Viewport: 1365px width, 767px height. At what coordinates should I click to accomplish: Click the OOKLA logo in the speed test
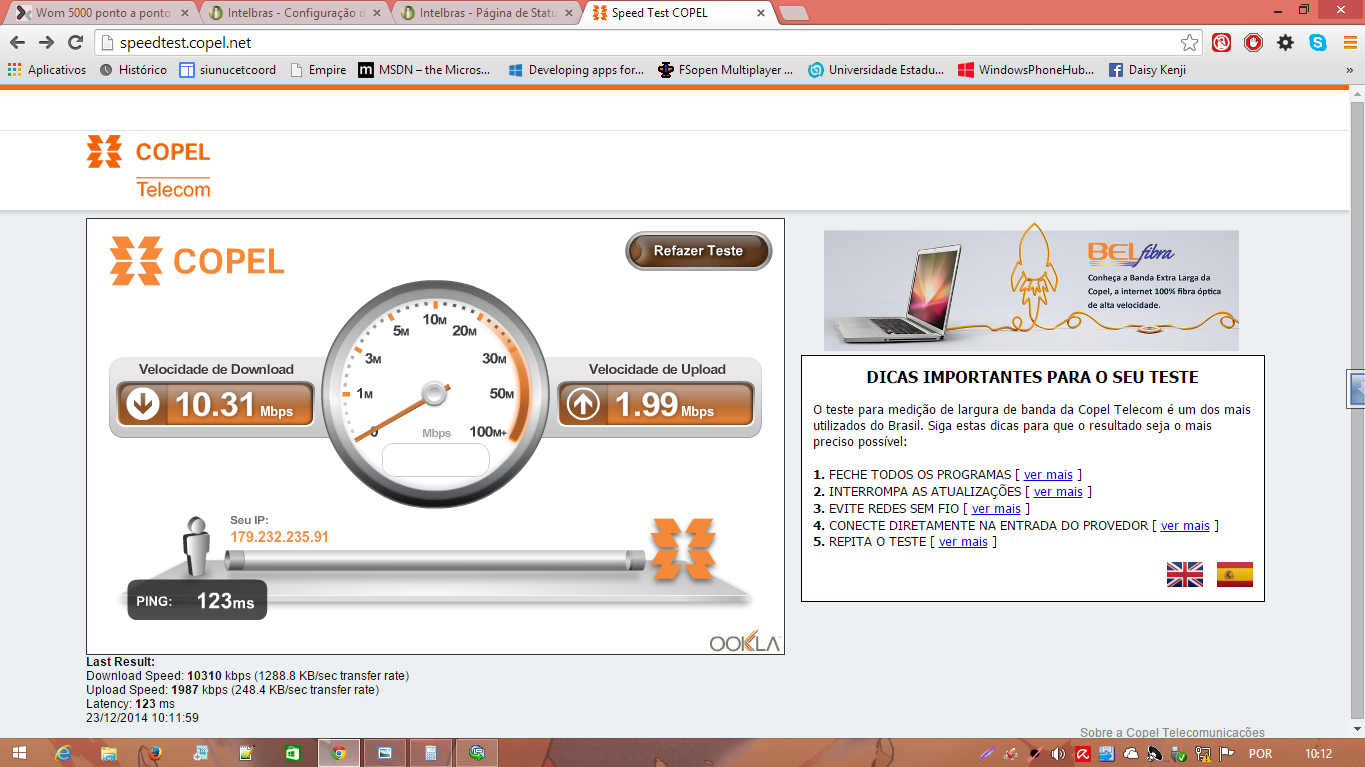744,642
